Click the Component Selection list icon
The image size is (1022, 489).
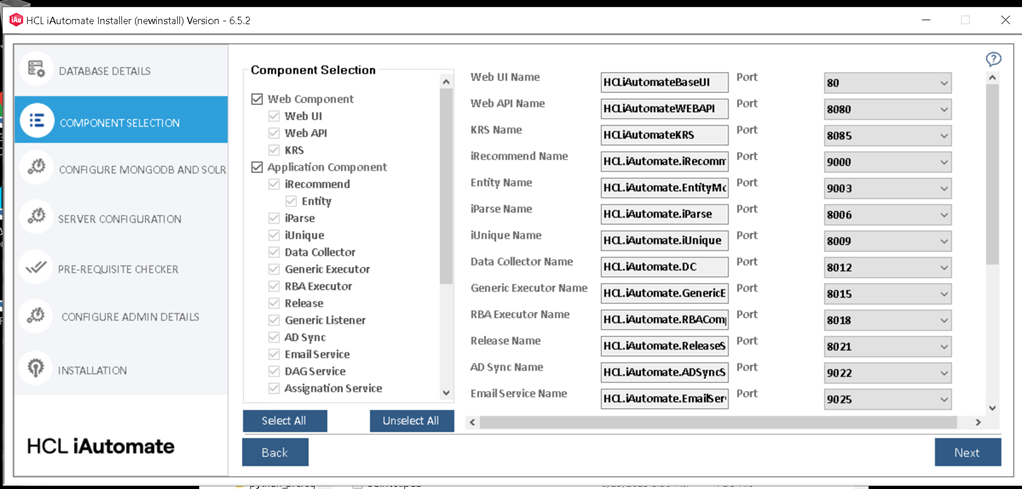tap(36, 121)
